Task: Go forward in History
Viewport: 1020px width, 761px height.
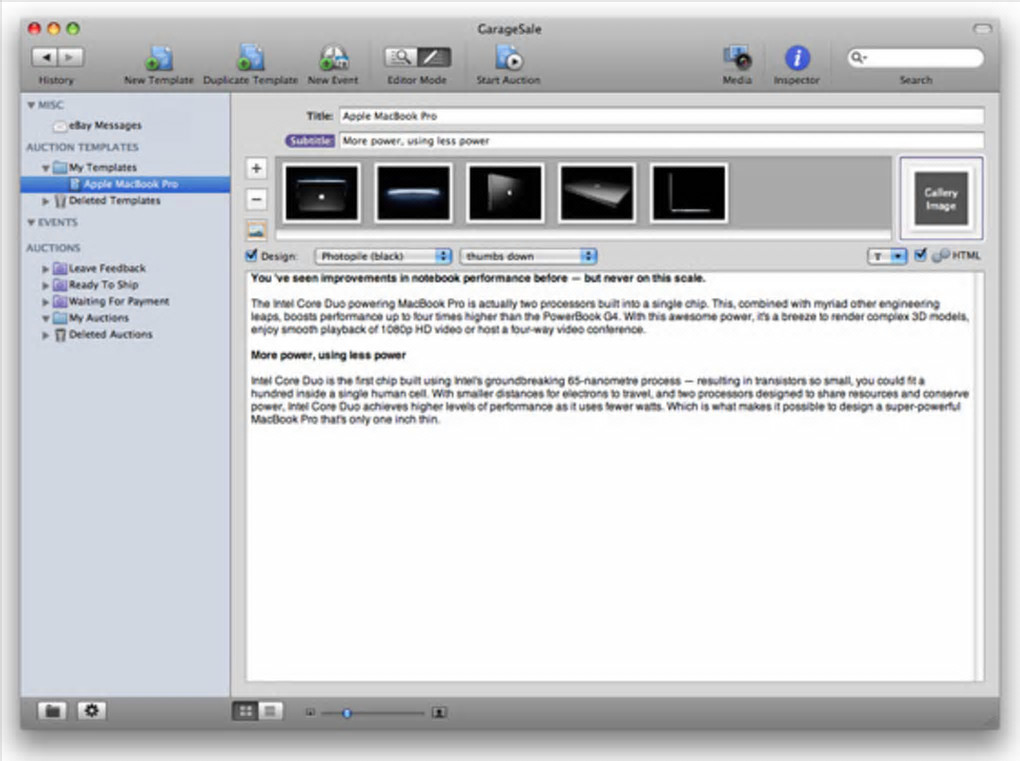Action: tap(70, 58)
